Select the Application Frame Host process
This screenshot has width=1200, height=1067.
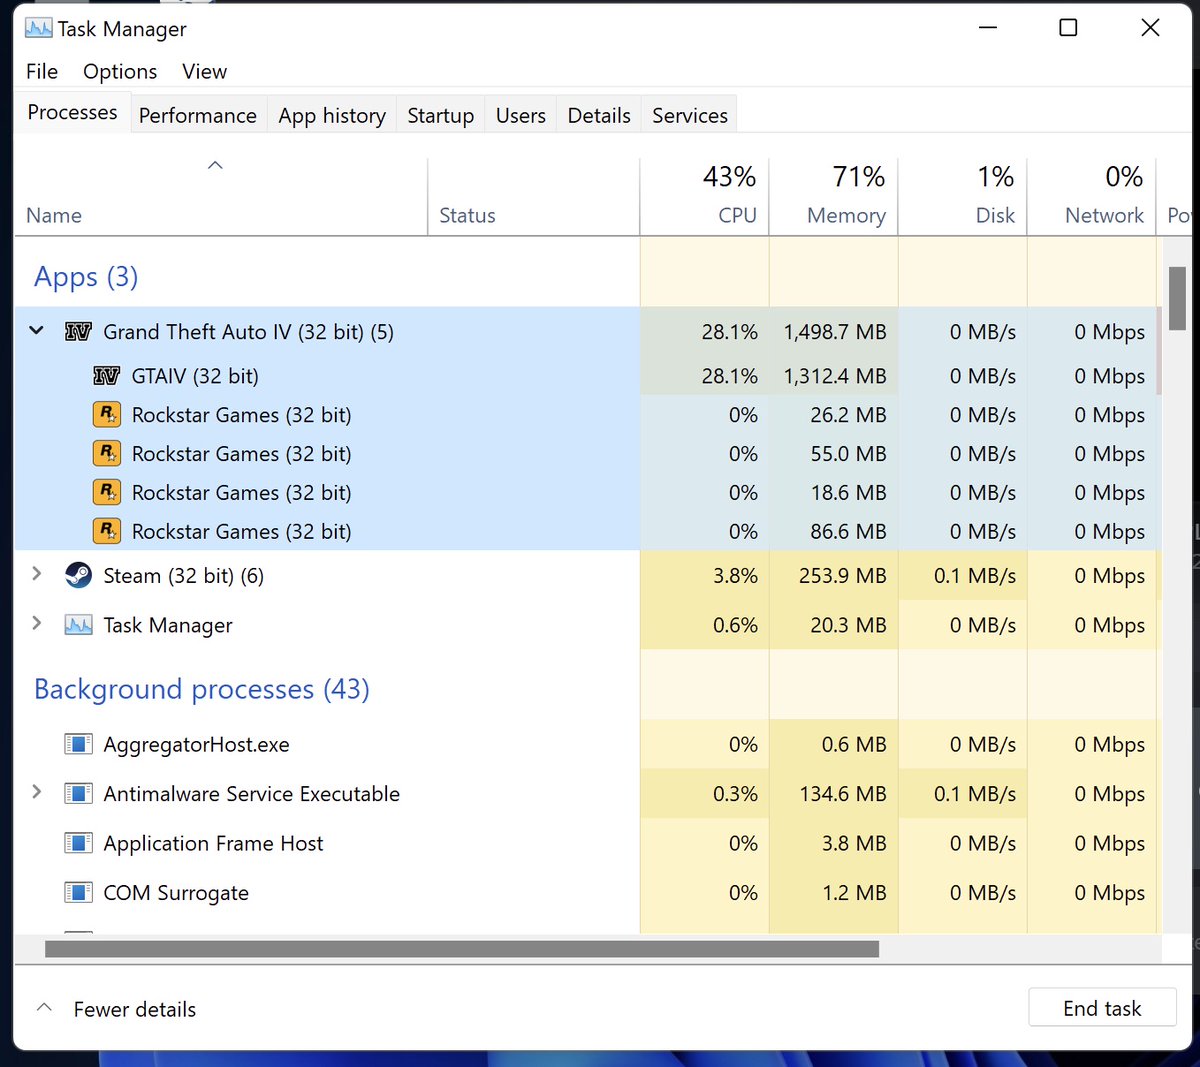[214, 843]
